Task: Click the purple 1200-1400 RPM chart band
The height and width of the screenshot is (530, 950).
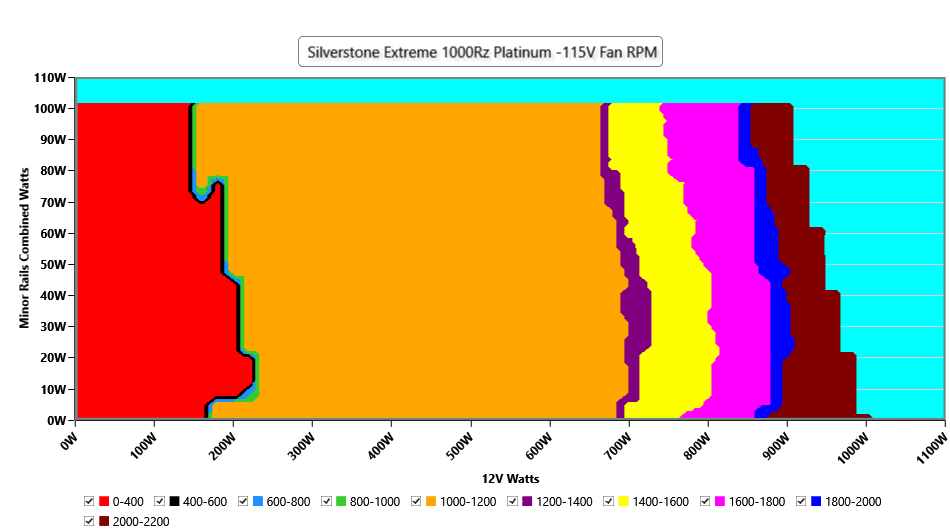Action: pyautogui.click(x=636, y=309)
